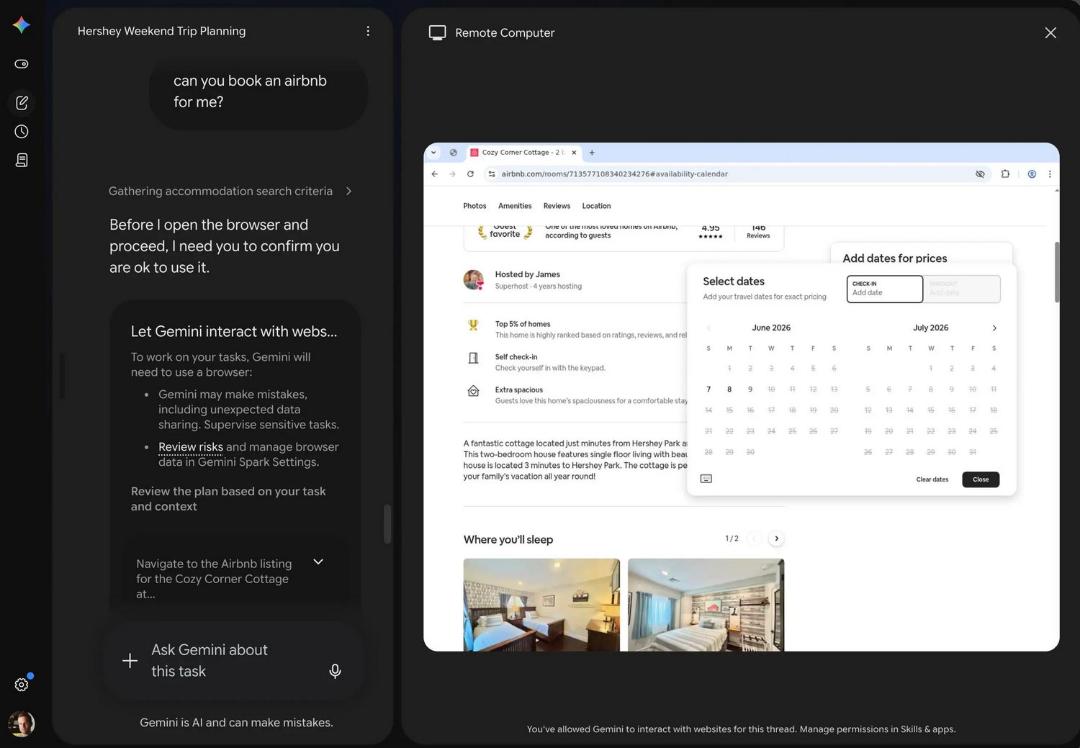Close the Remote Computer panel
Screen dimensions: 1080x748
click(x=1050, y=32)
